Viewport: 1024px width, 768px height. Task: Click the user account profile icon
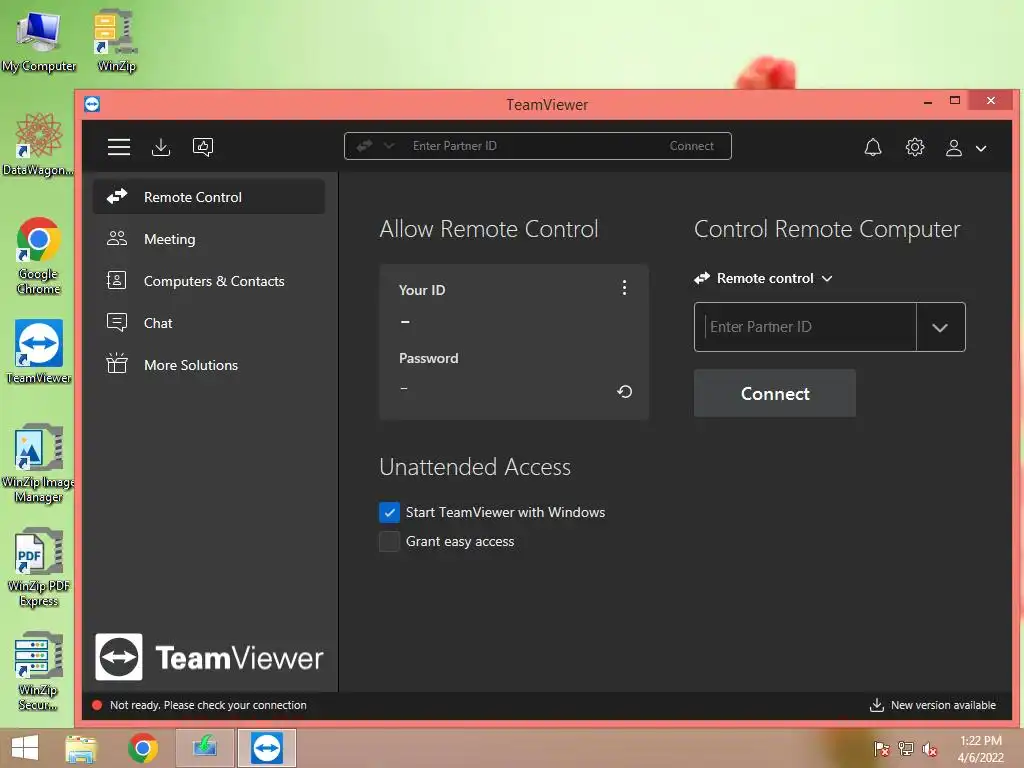coord(953,148)
